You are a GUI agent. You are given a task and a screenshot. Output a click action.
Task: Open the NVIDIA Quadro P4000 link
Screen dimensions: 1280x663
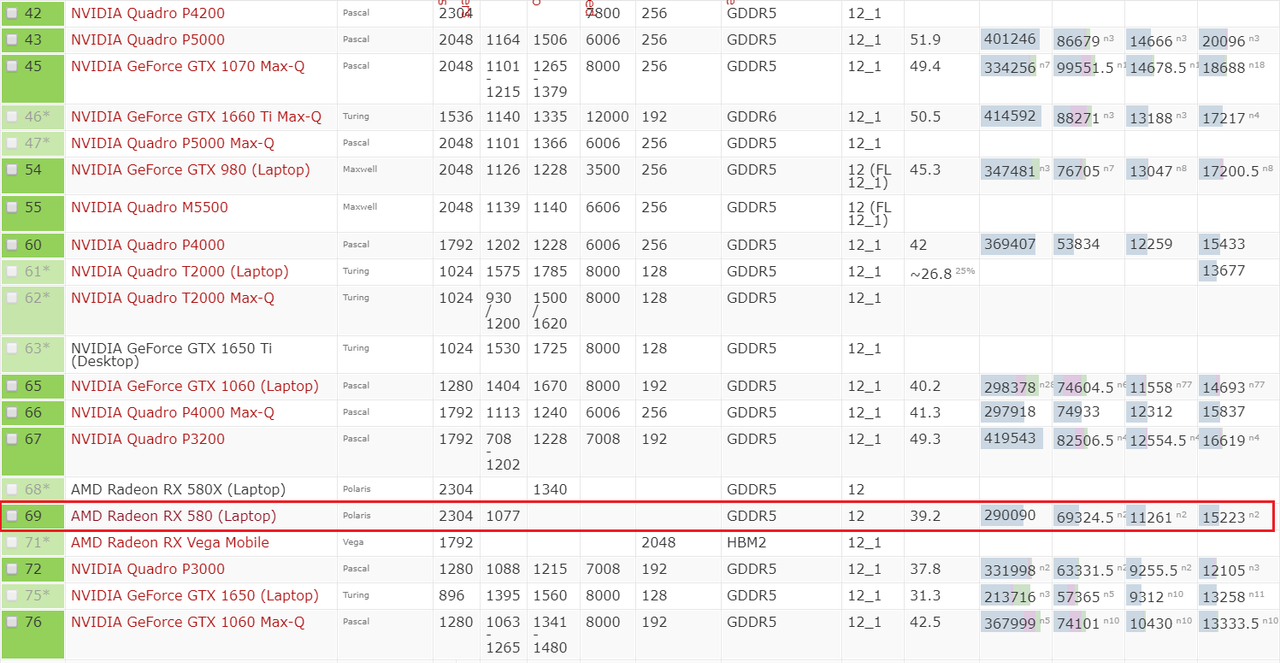pyautogui.click(x=148, y=245)
